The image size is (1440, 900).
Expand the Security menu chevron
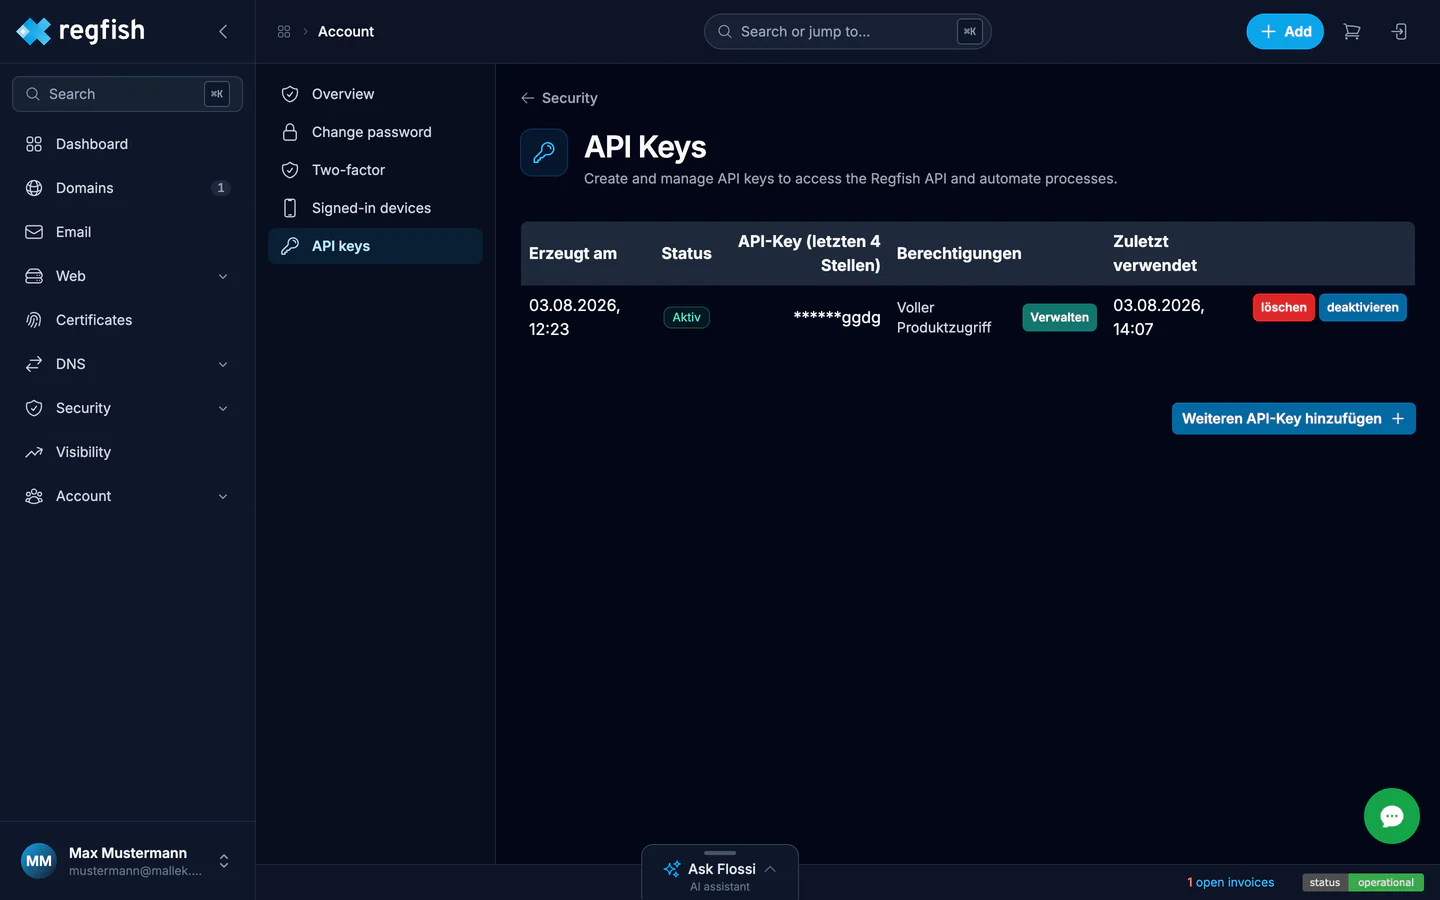point(223,408)
